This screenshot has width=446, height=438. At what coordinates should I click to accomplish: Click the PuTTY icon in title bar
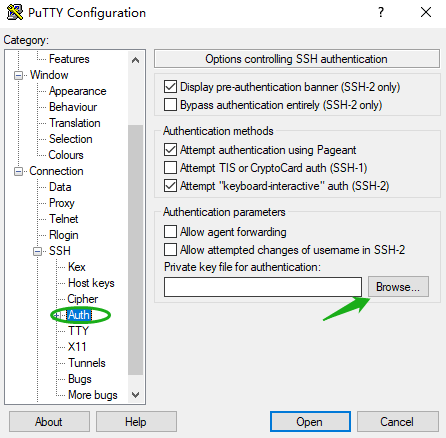point(15,12)
